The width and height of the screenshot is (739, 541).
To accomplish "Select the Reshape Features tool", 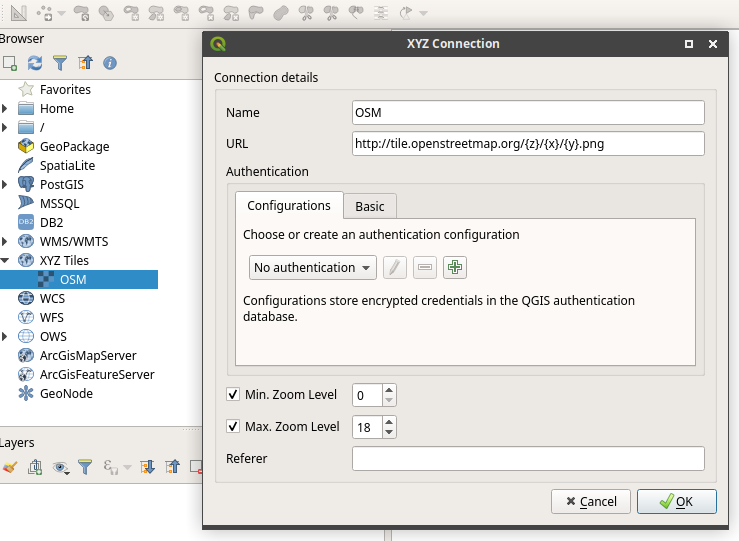I will click(x=256, y=13).
